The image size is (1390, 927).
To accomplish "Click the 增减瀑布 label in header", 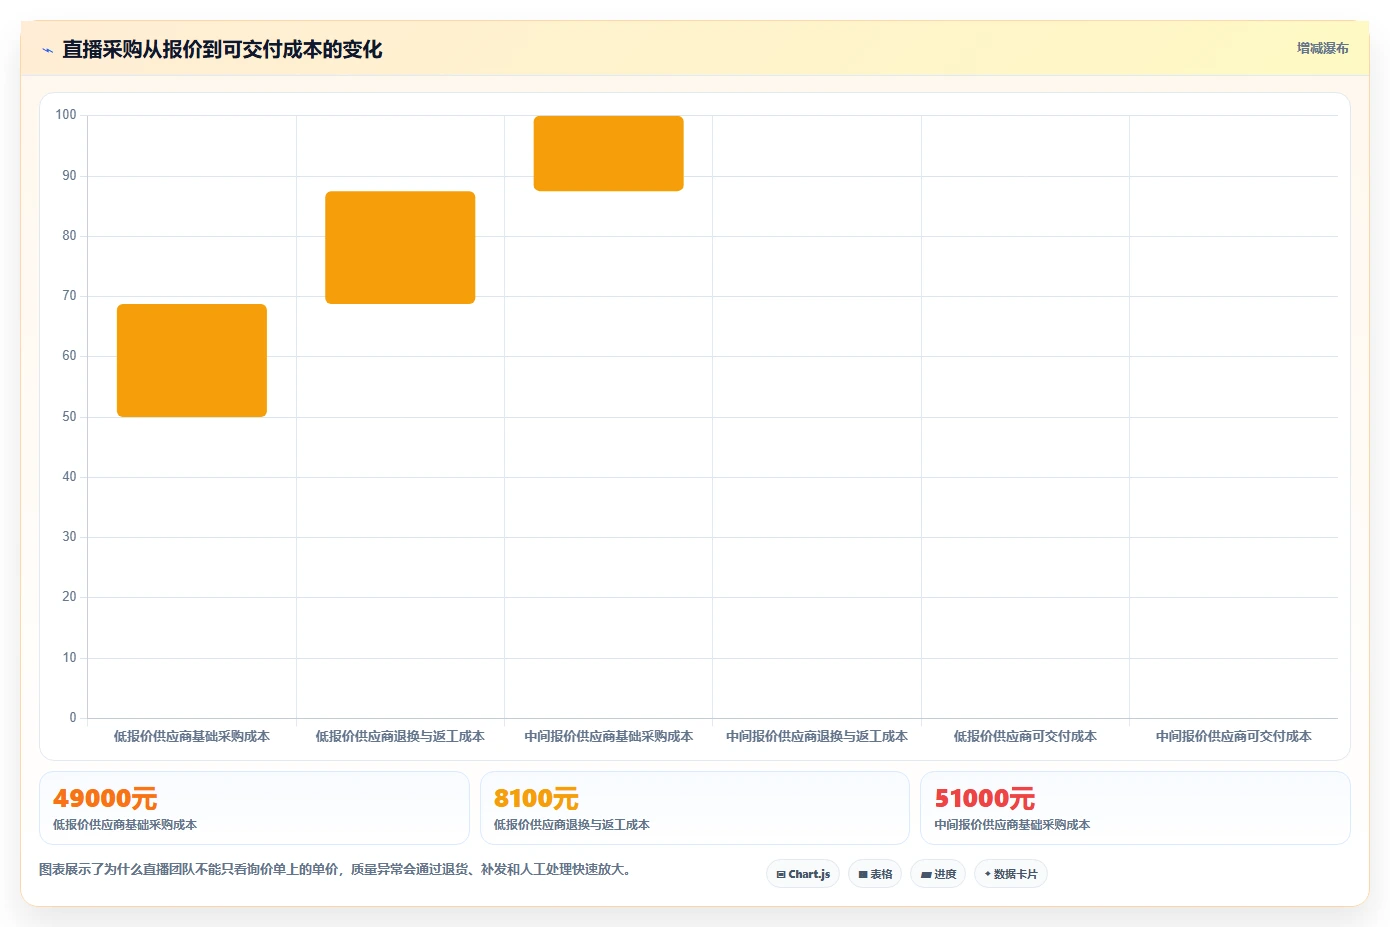I will (1322, 48).
